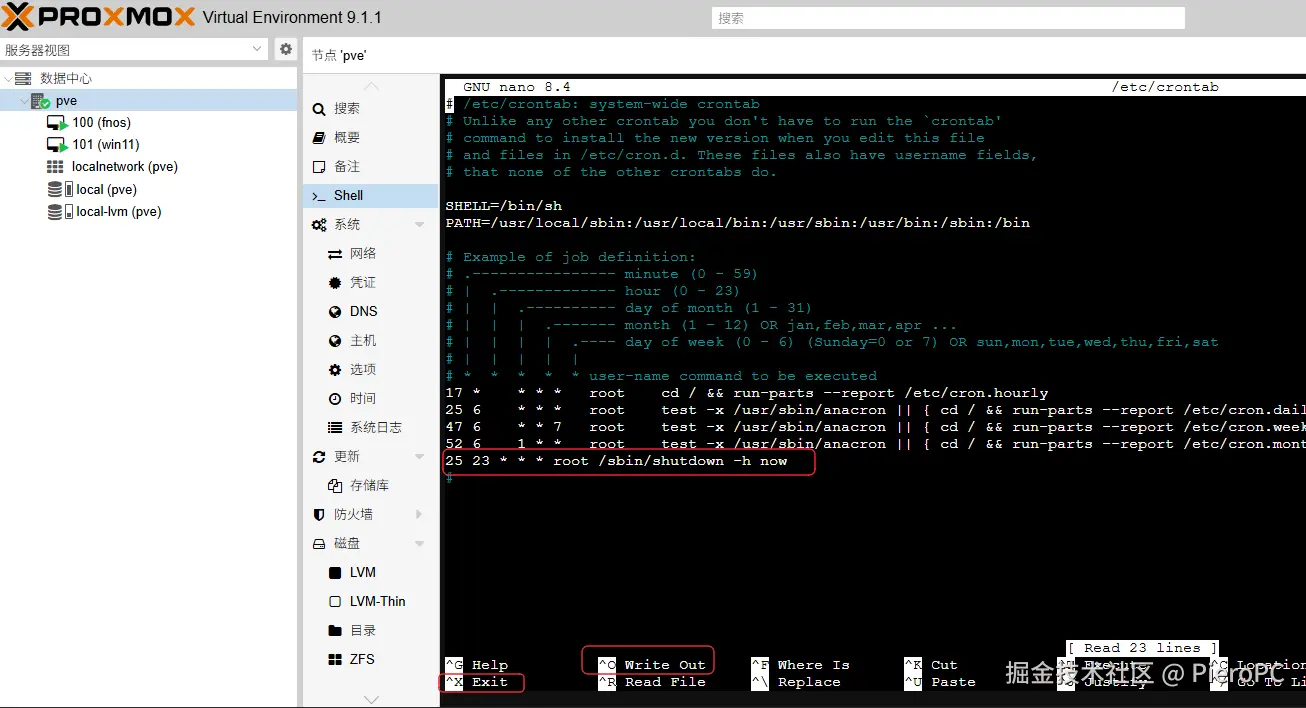The width and height of the screenshot is (1306, 708).
Task: Open 凭证 certificates page
Action: tap(362, 282)
